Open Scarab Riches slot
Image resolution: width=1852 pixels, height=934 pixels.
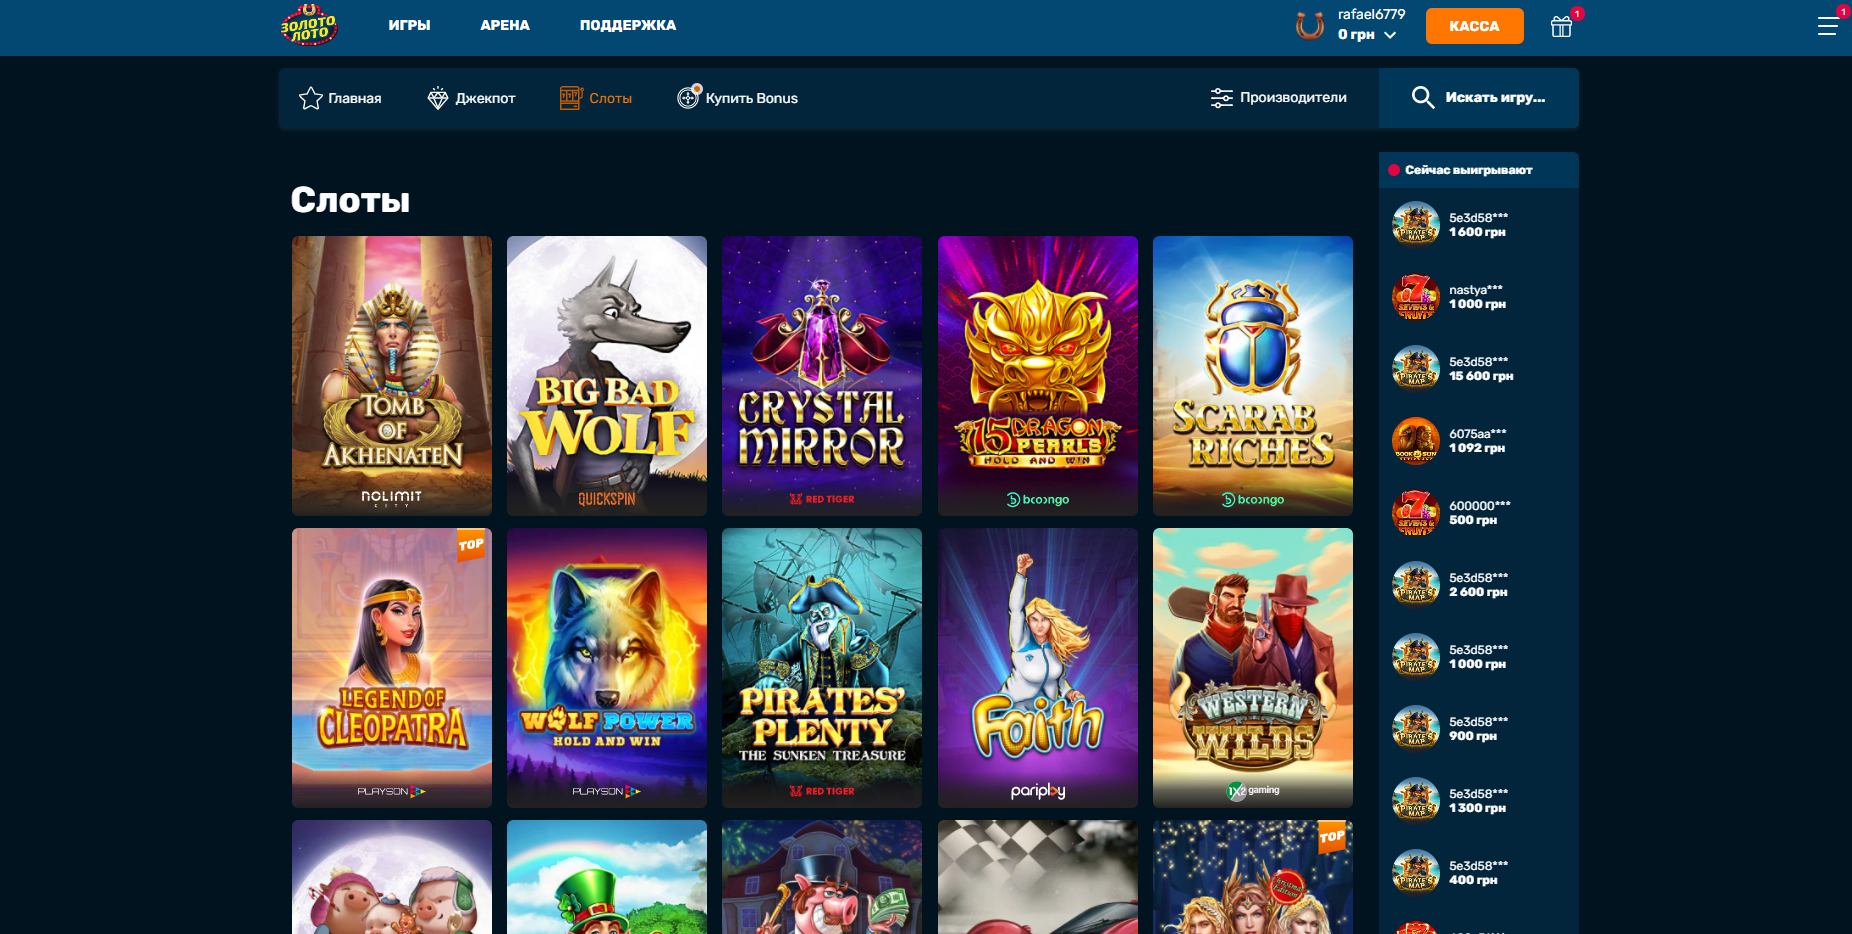pos(1253,376)
